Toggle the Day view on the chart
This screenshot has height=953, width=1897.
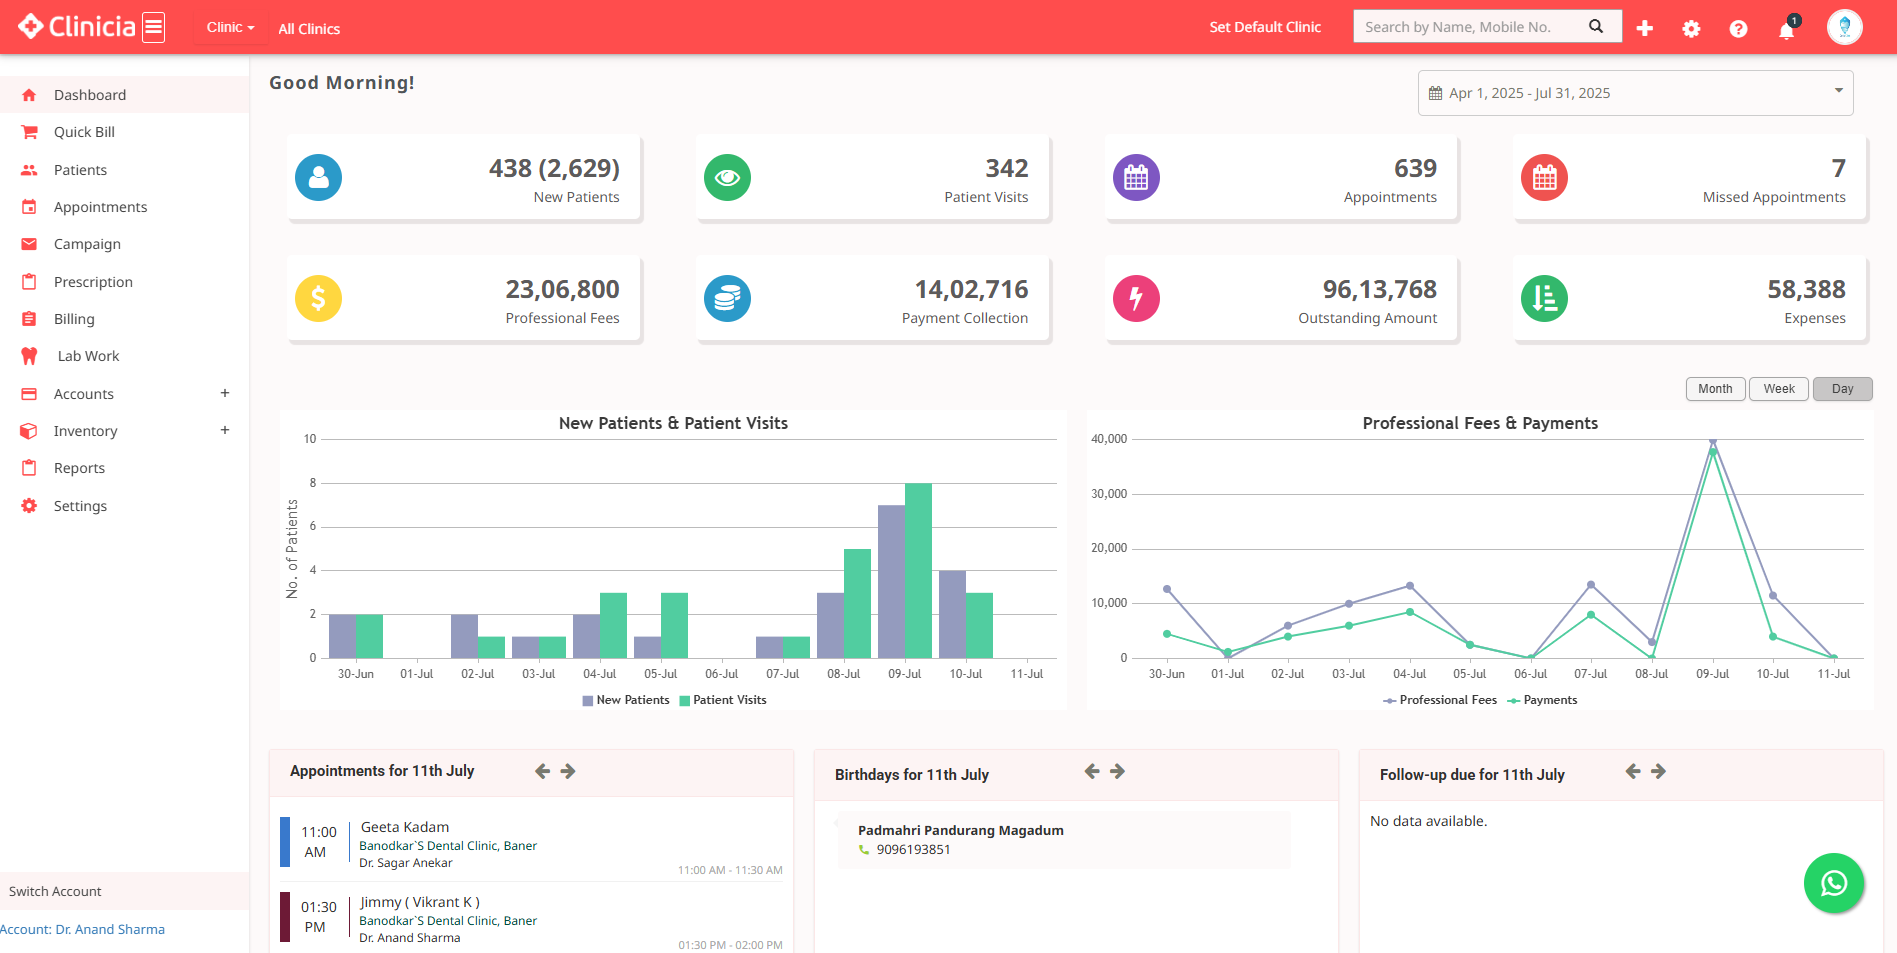[x=1842, y=388]
